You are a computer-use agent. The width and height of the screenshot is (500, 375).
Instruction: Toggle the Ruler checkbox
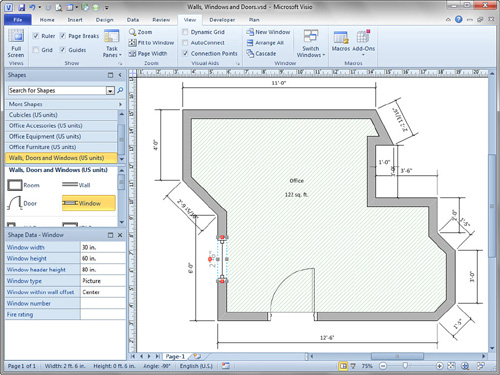coord(36,36)
